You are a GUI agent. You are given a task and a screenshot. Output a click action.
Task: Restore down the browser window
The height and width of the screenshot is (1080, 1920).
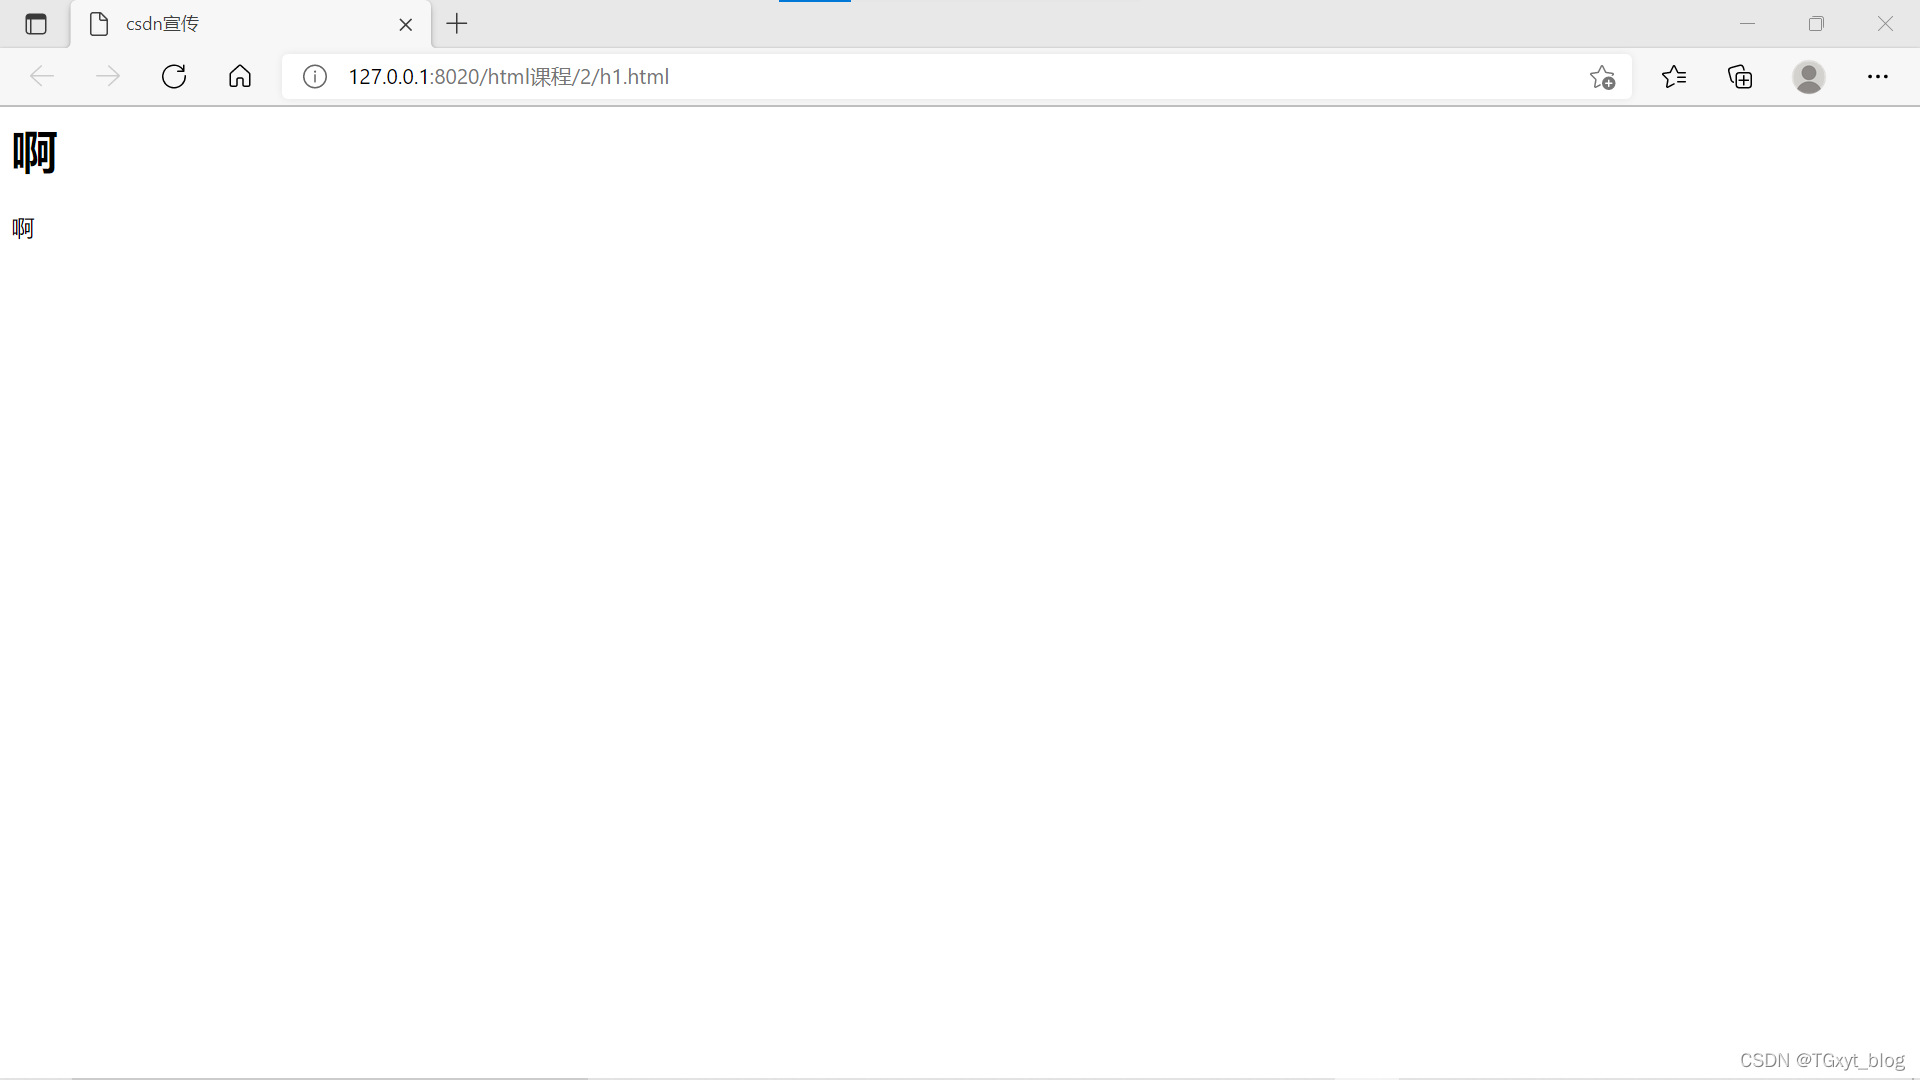1816,24
